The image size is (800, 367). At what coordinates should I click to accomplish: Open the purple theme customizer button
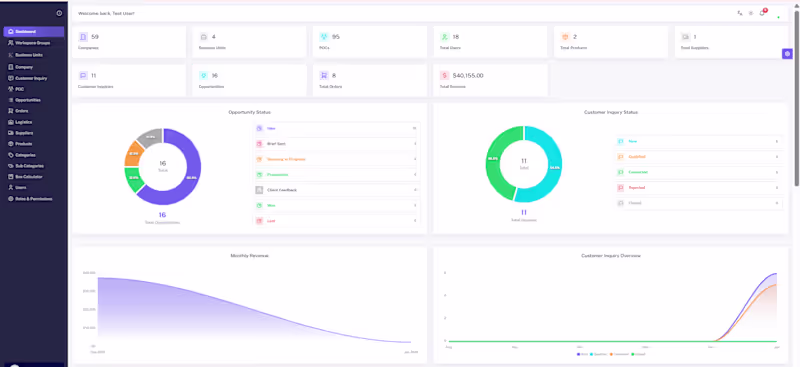point(787,54)
